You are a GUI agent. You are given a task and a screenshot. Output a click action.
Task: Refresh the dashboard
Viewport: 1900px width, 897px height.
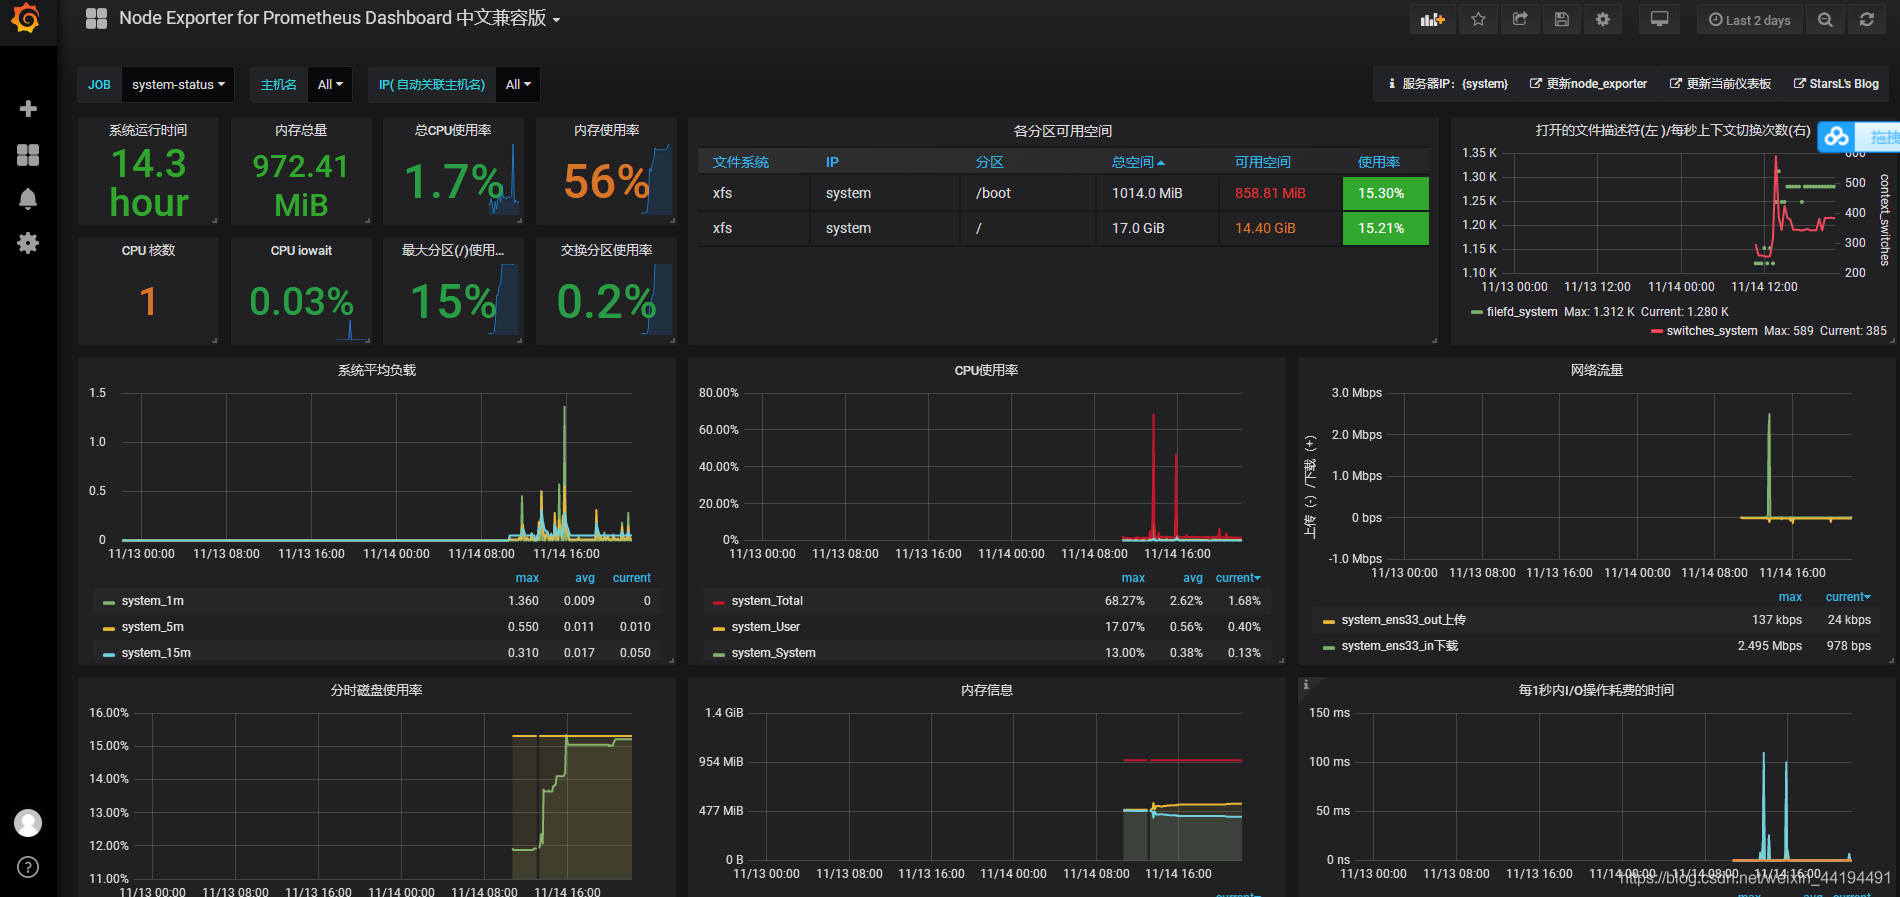(1867, 19)
